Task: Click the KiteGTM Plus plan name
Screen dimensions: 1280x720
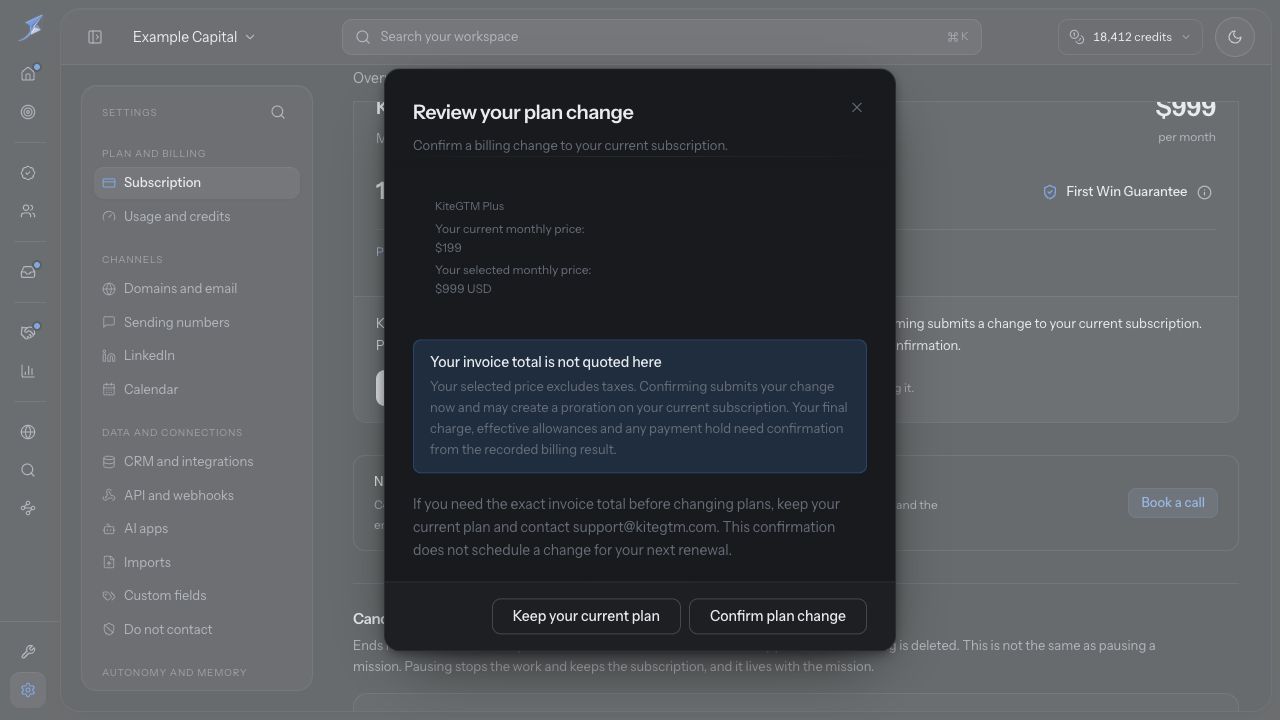Action: point(469,206)
